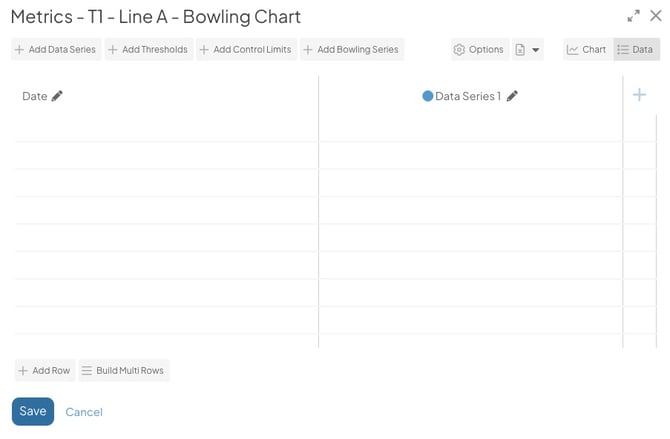Click the spreadsheet export file icon

520,50
